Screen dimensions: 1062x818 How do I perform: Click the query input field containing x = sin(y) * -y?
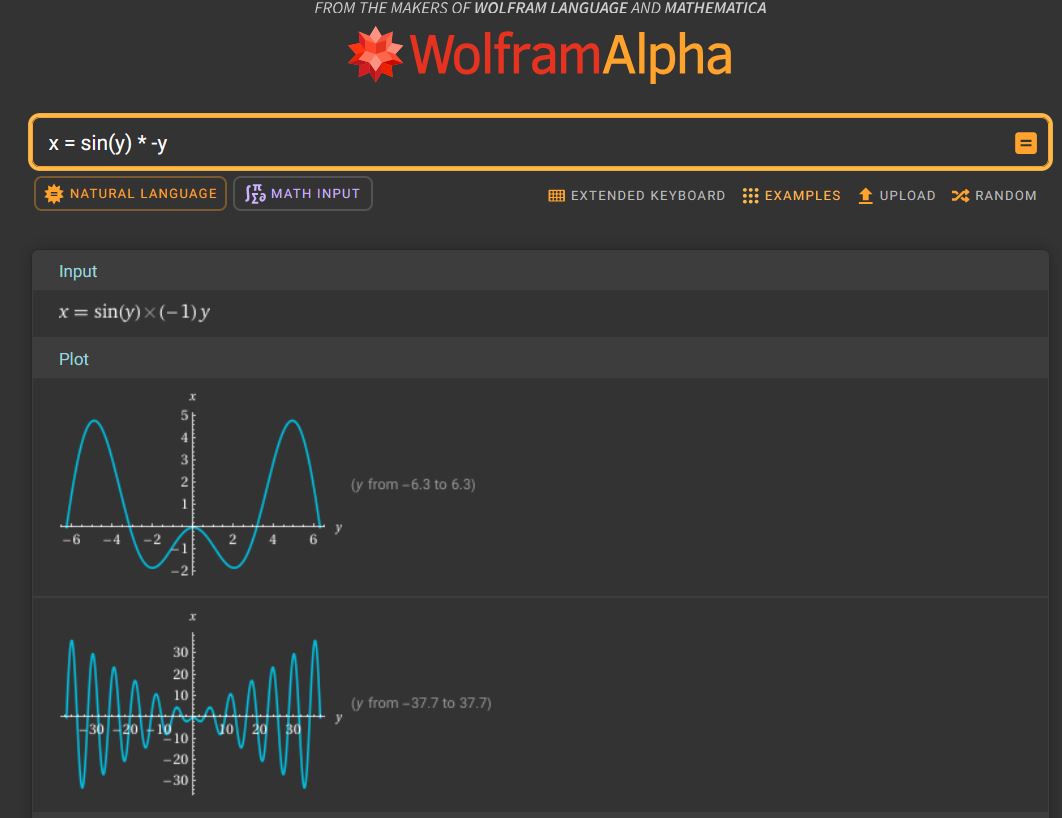point(540,142)
